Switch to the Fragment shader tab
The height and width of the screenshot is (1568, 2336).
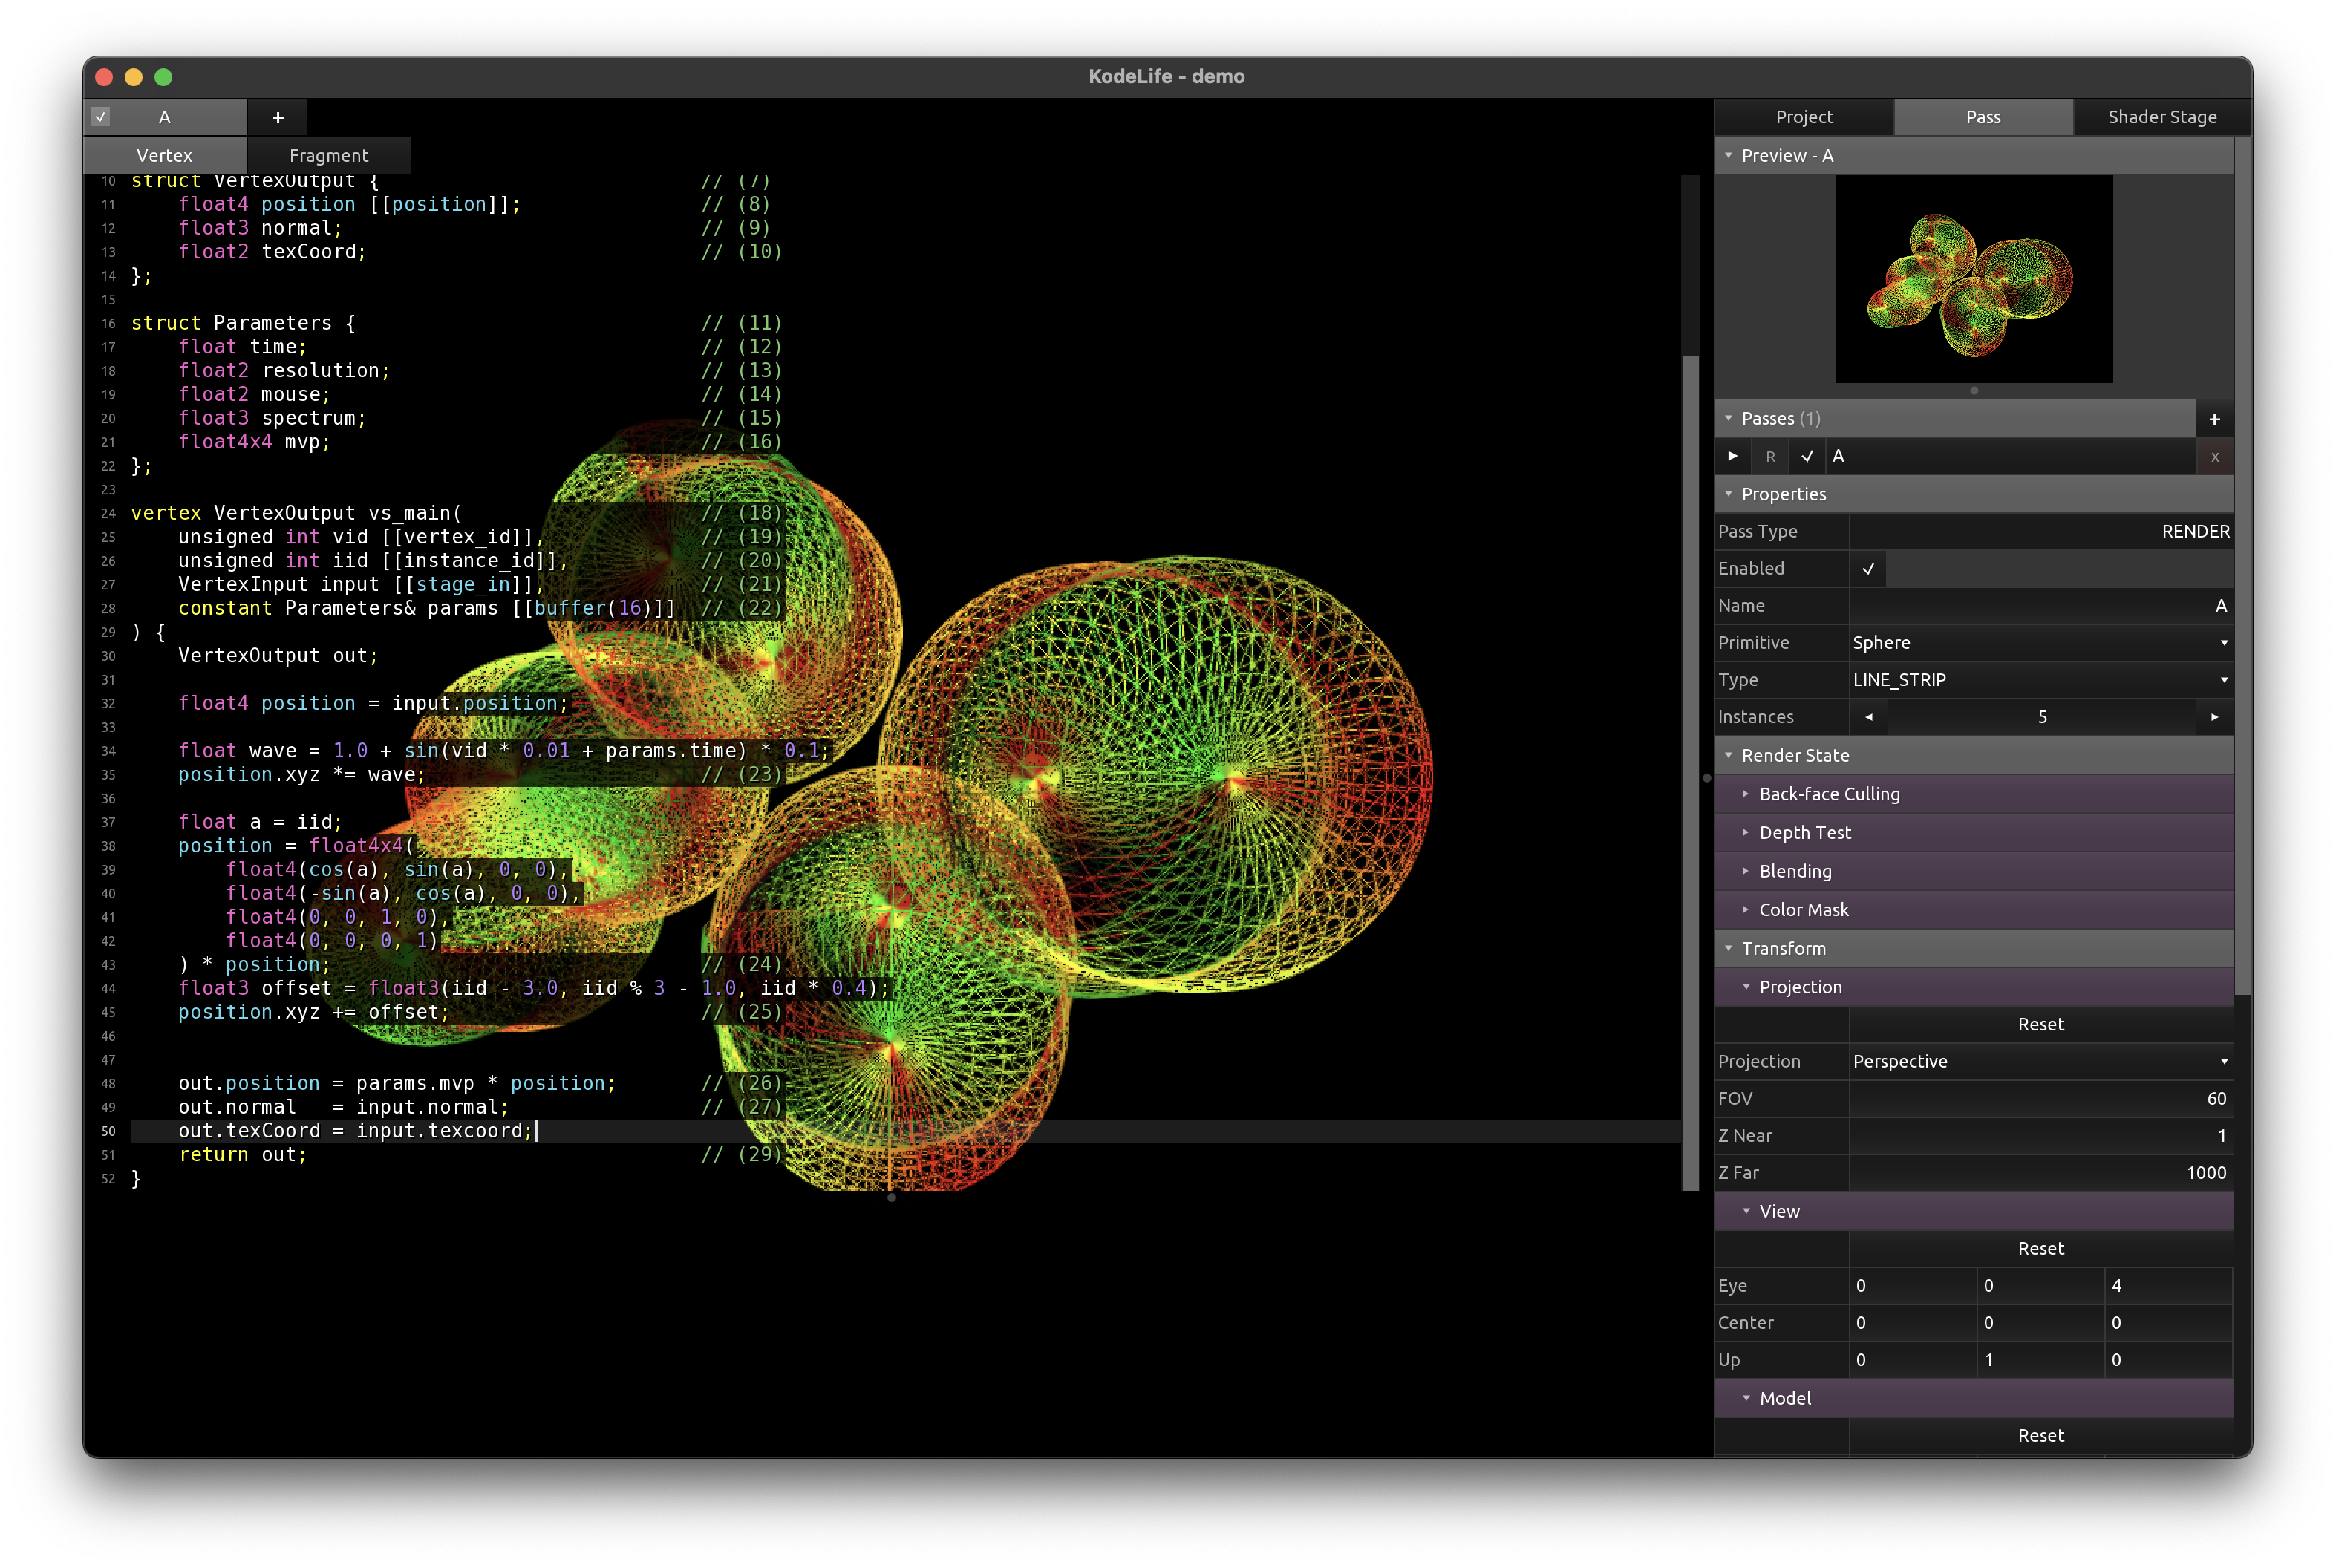tap(328, 155)
